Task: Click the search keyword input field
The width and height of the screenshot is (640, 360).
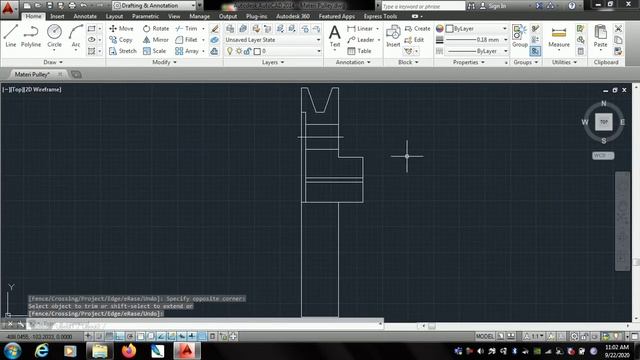Action: pos(423,6)
